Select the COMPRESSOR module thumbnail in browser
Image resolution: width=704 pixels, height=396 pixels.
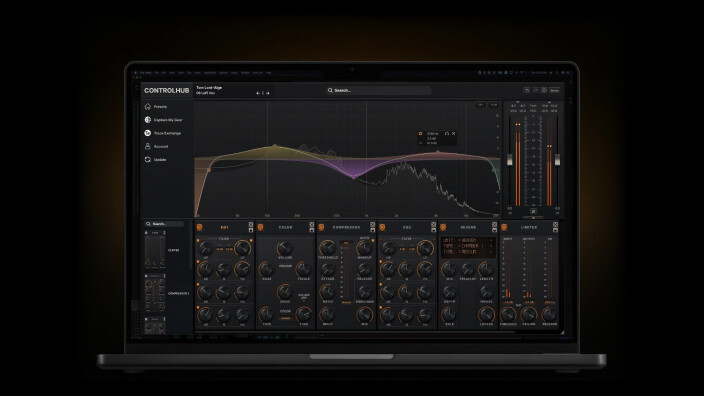click(x=155, y=293)
